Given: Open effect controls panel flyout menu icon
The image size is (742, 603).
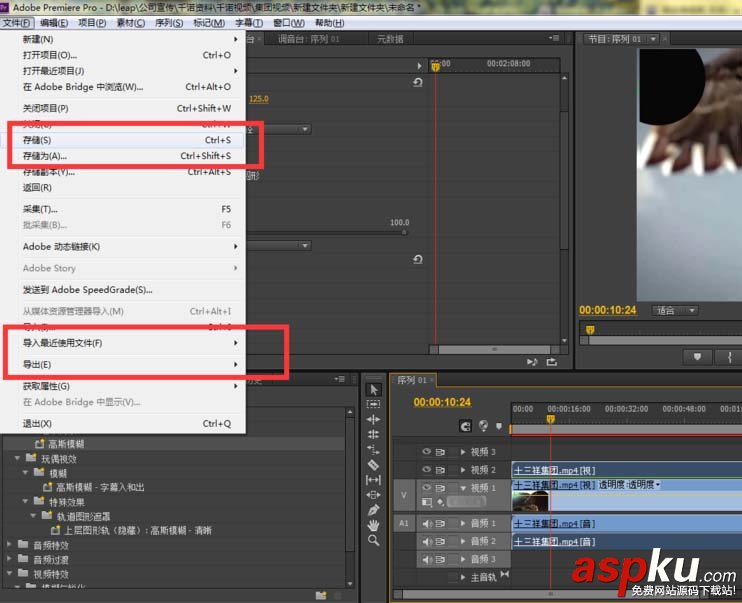Looking at the screenshot, I should 554,38.
